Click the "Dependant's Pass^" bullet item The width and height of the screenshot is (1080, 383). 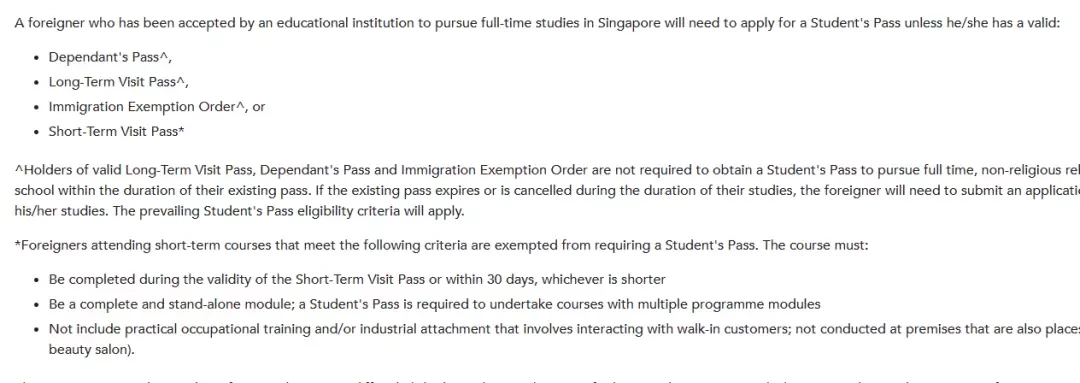(x=110, y=57)
